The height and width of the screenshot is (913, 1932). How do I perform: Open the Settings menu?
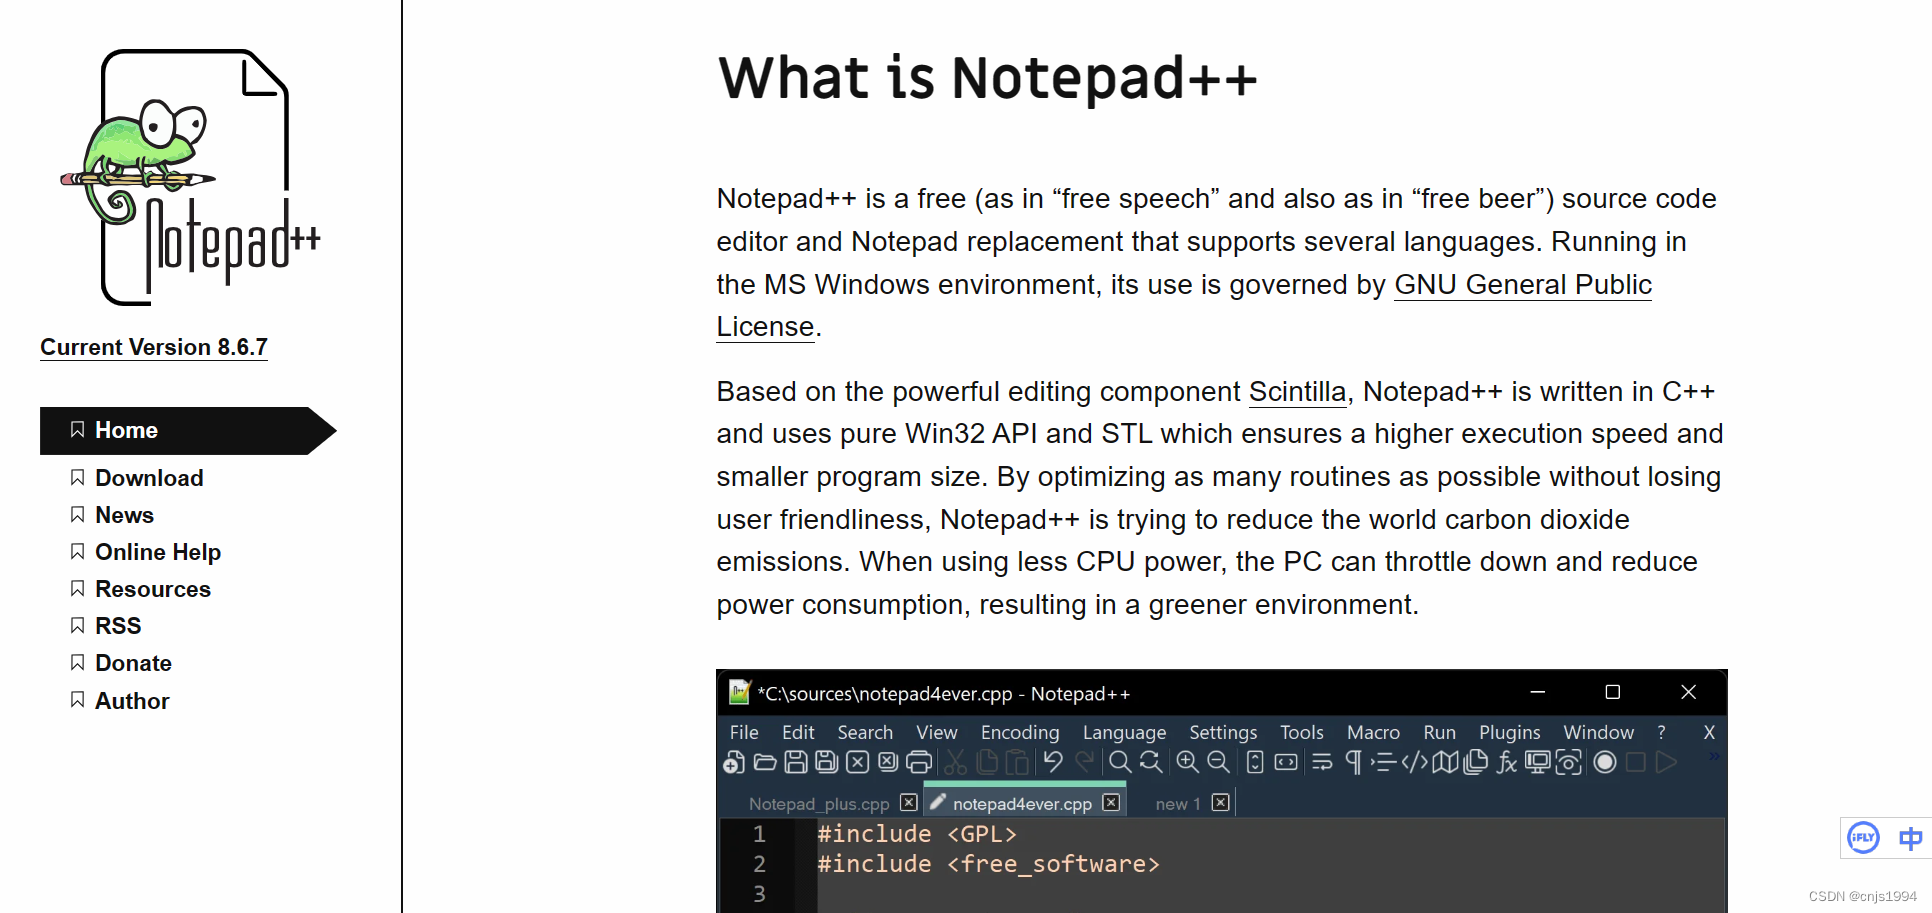pyautogui.click(x=1223, y=732)
